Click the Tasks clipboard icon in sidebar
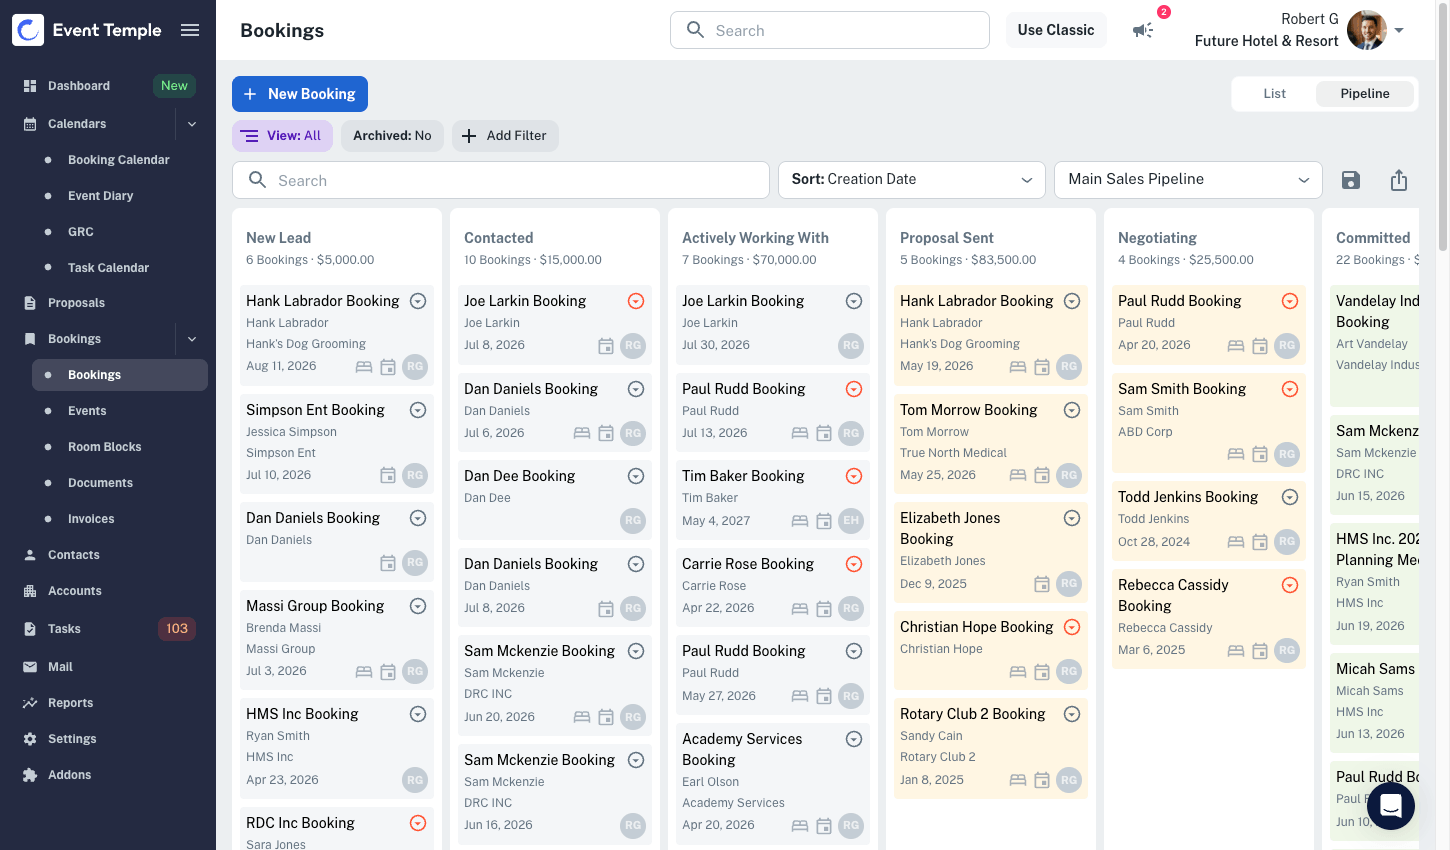This screenshot has height=850, width=1450. pos(30,629)
